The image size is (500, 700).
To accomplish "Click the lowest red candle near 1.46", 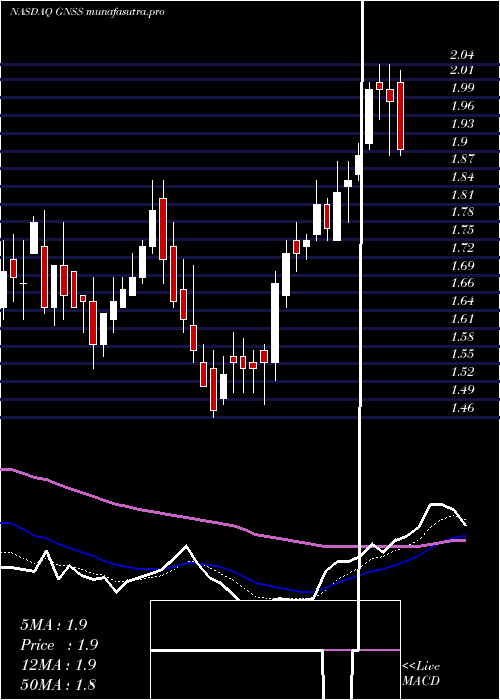I will coord(213,389).
